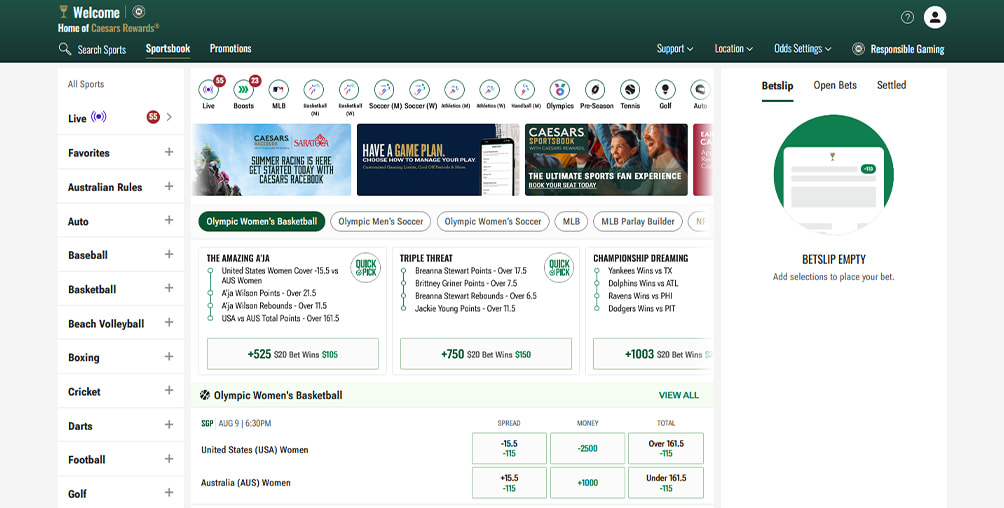
Task: Select the Auto helmet icon in carousel
Action: point(700,90)
